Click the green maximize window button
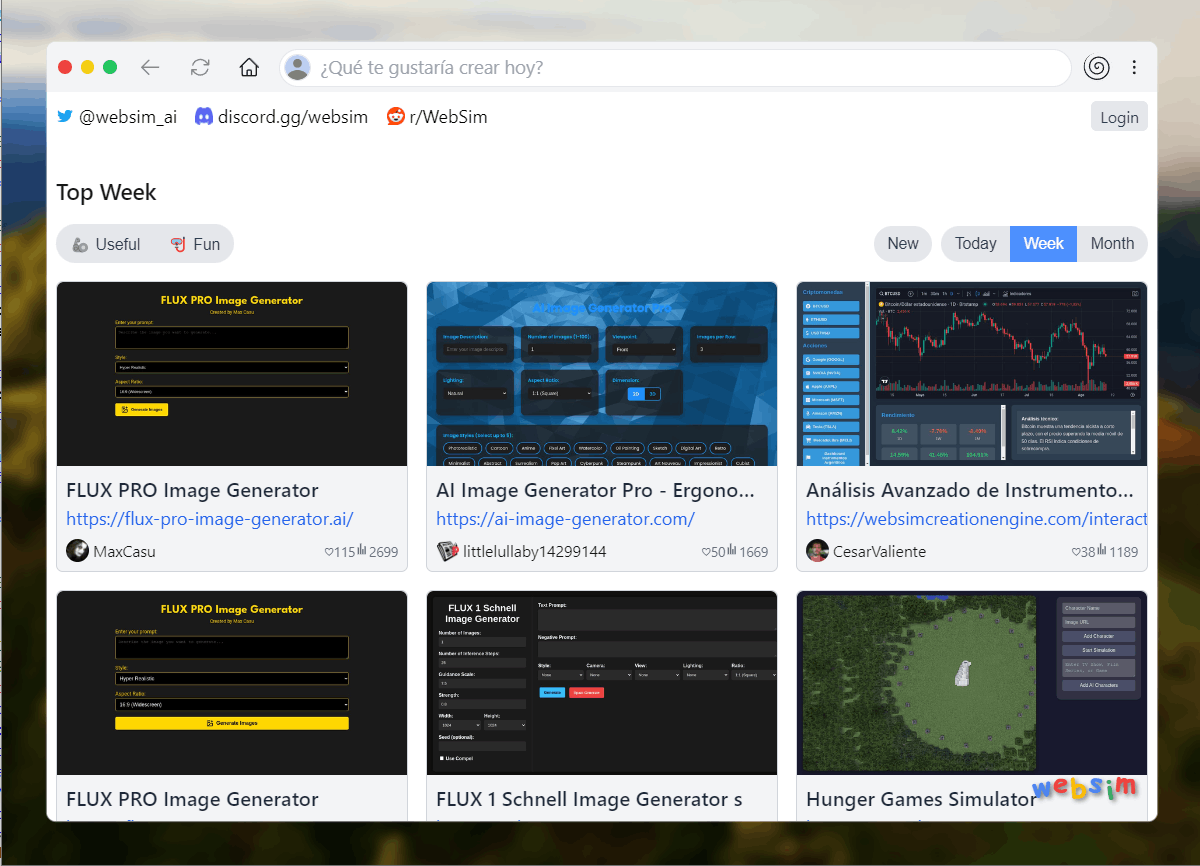 [x=110, y=67]
